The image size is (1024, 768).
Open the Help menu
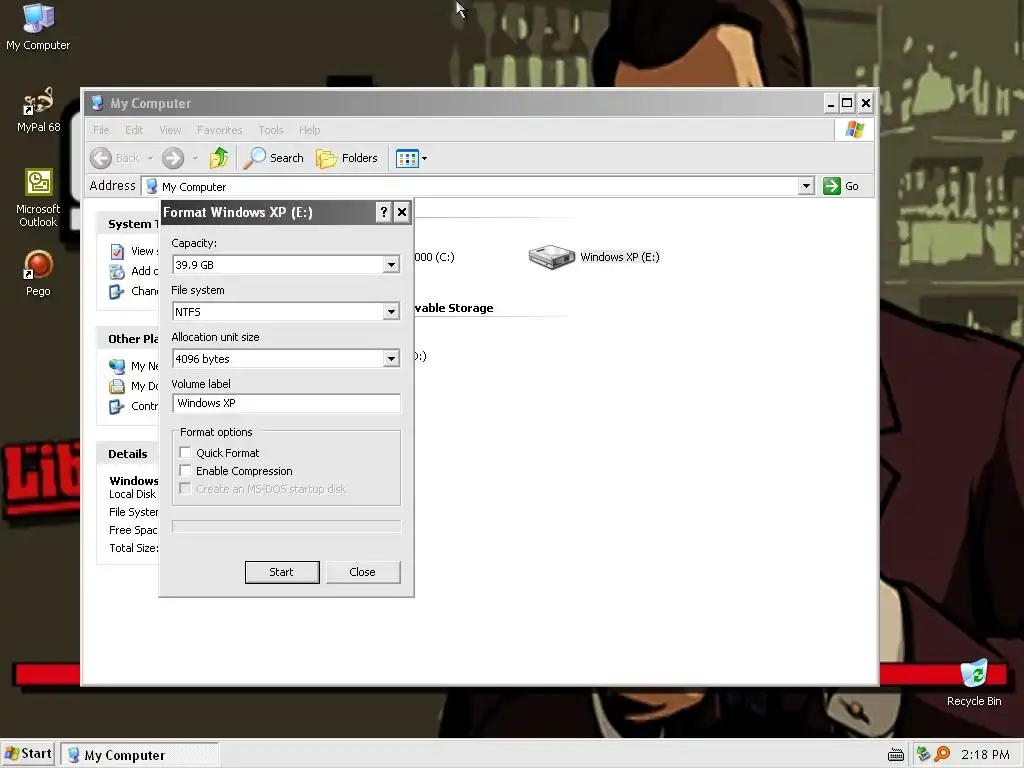click(x=310, y=130)
